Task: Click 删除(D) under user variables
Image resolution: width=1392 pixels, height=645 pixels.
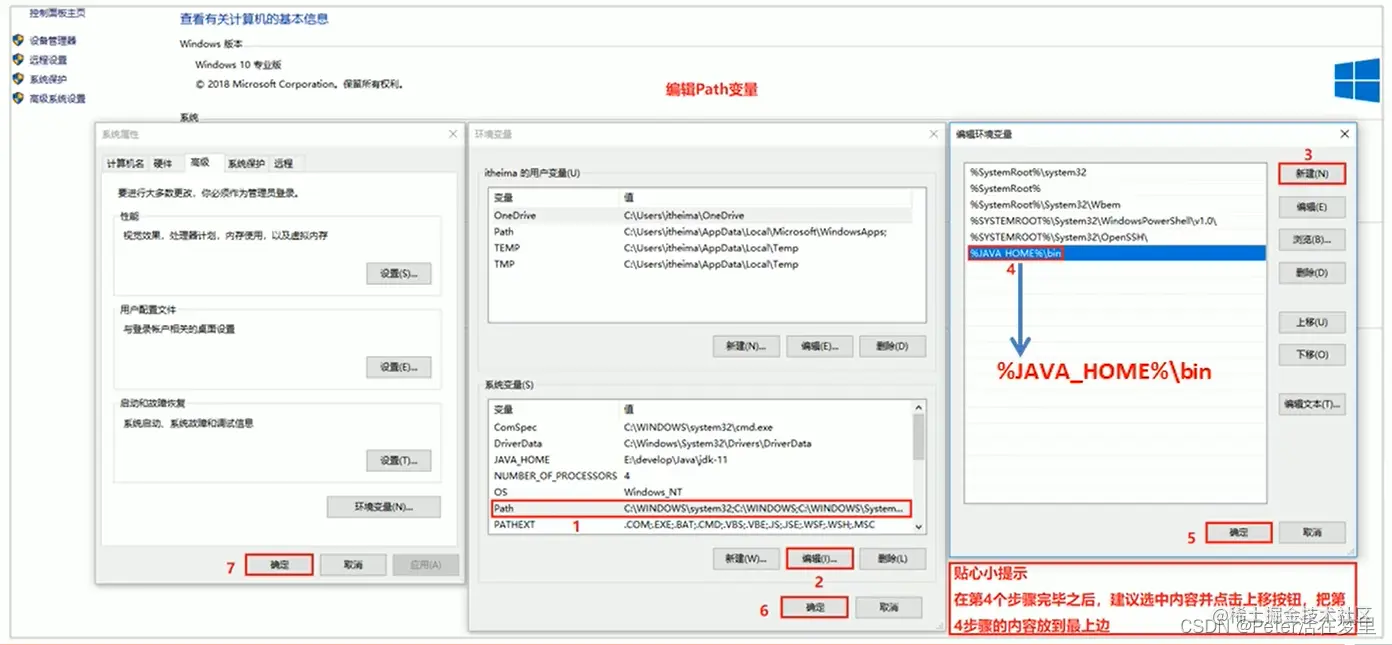Action: point(893,346)
